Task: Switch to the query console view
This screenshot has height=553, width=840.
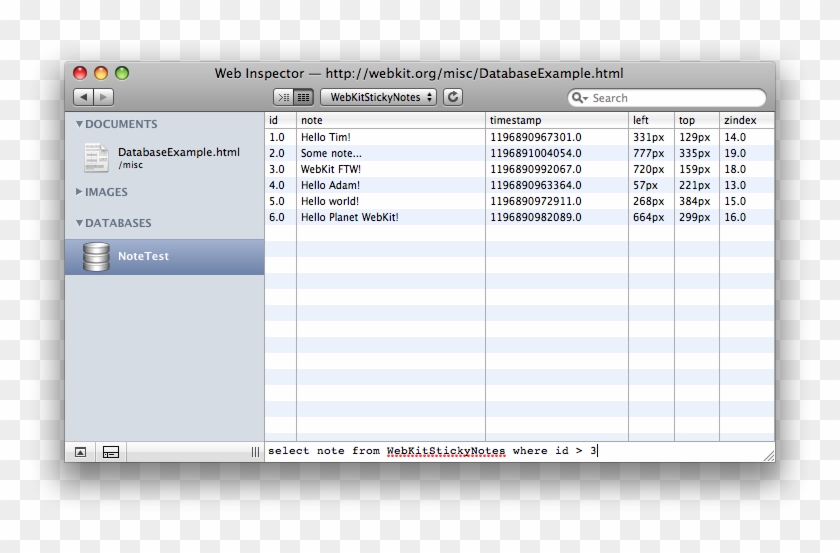Action: coord(283,97)
